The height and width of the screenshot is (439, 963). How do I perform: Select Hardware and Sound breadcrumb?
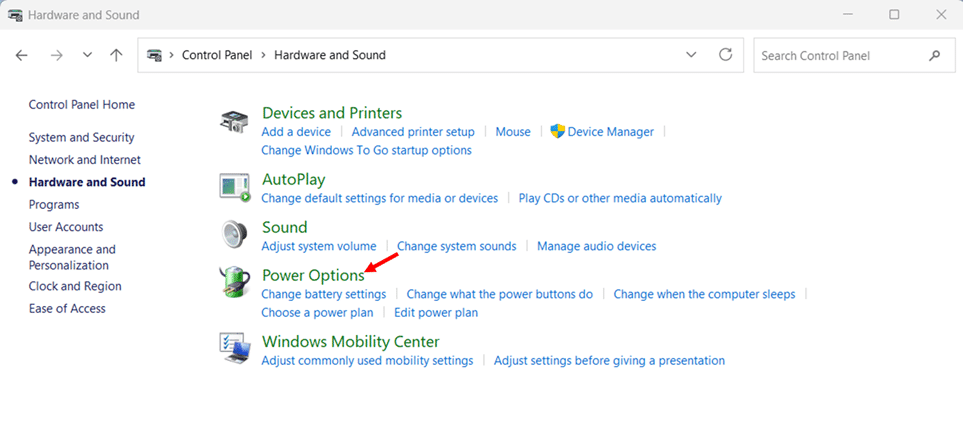point(330,55)
